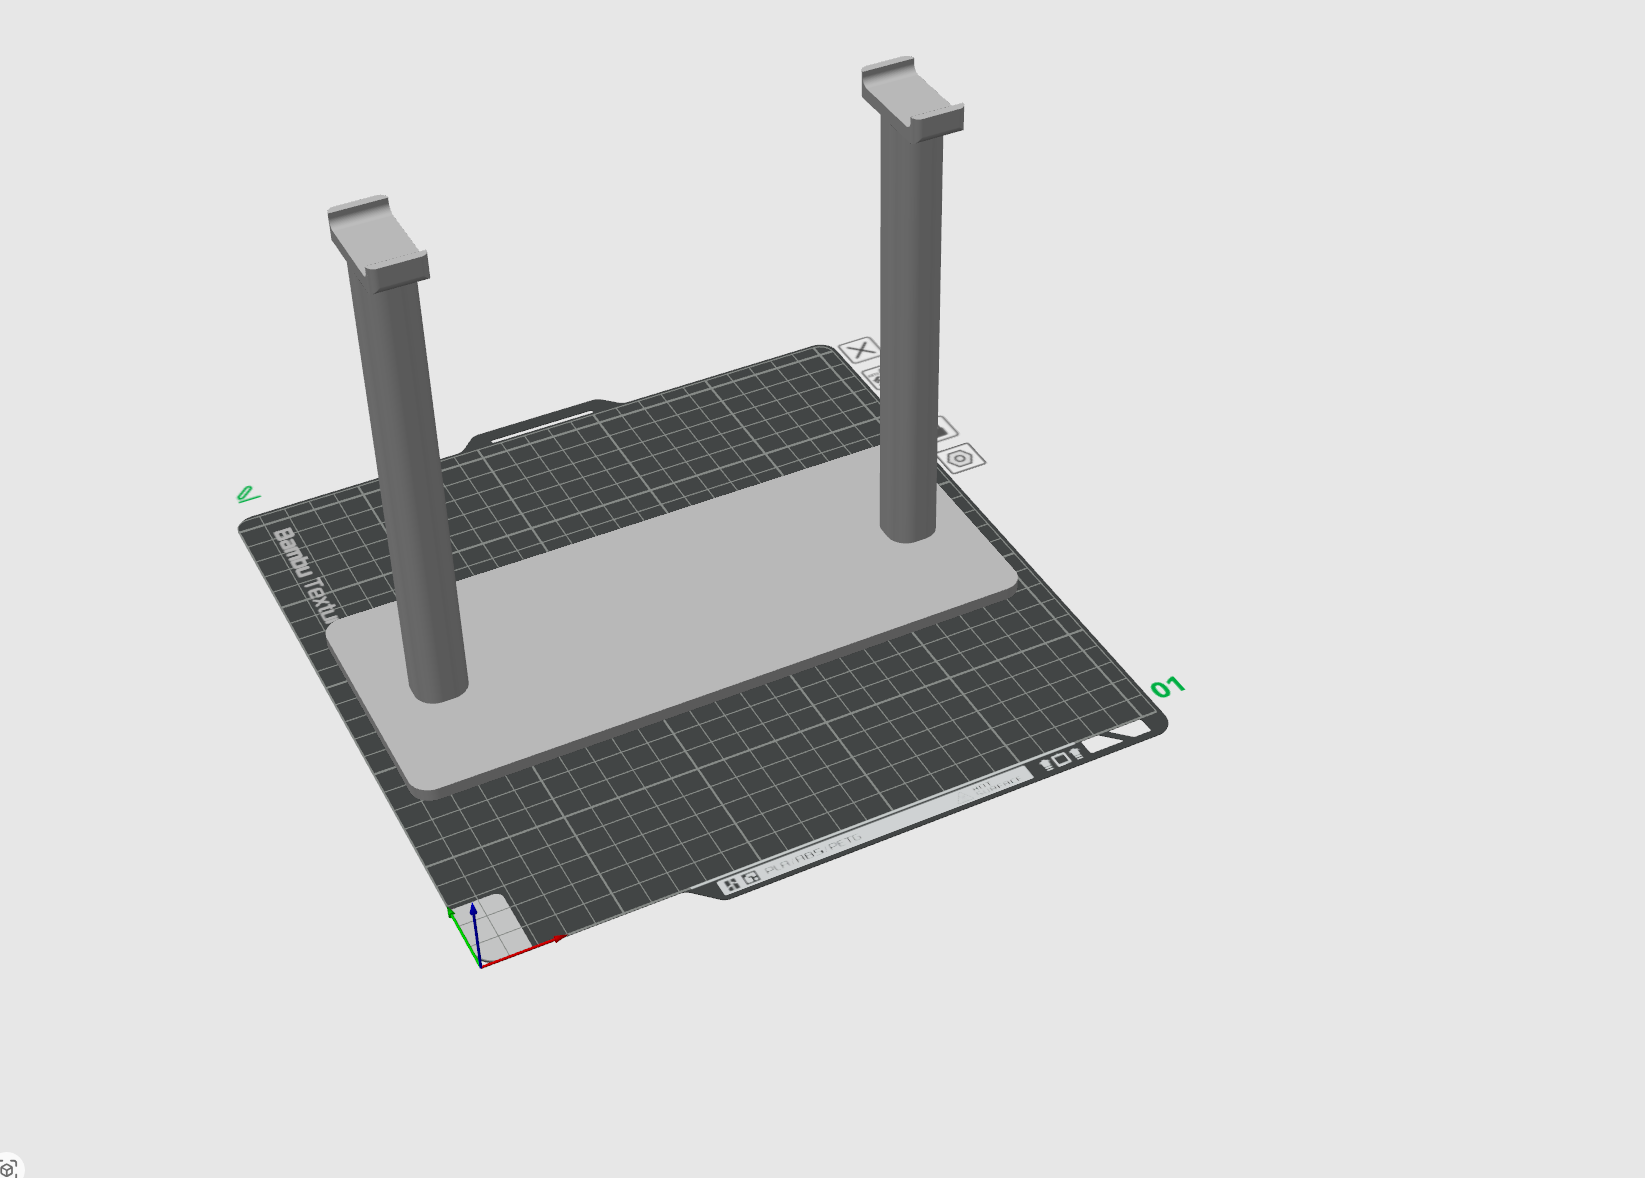Click the plate X remove icon
This screenshot has height=1178, width=1645.
pyautogui.click(x=860, y=350)
